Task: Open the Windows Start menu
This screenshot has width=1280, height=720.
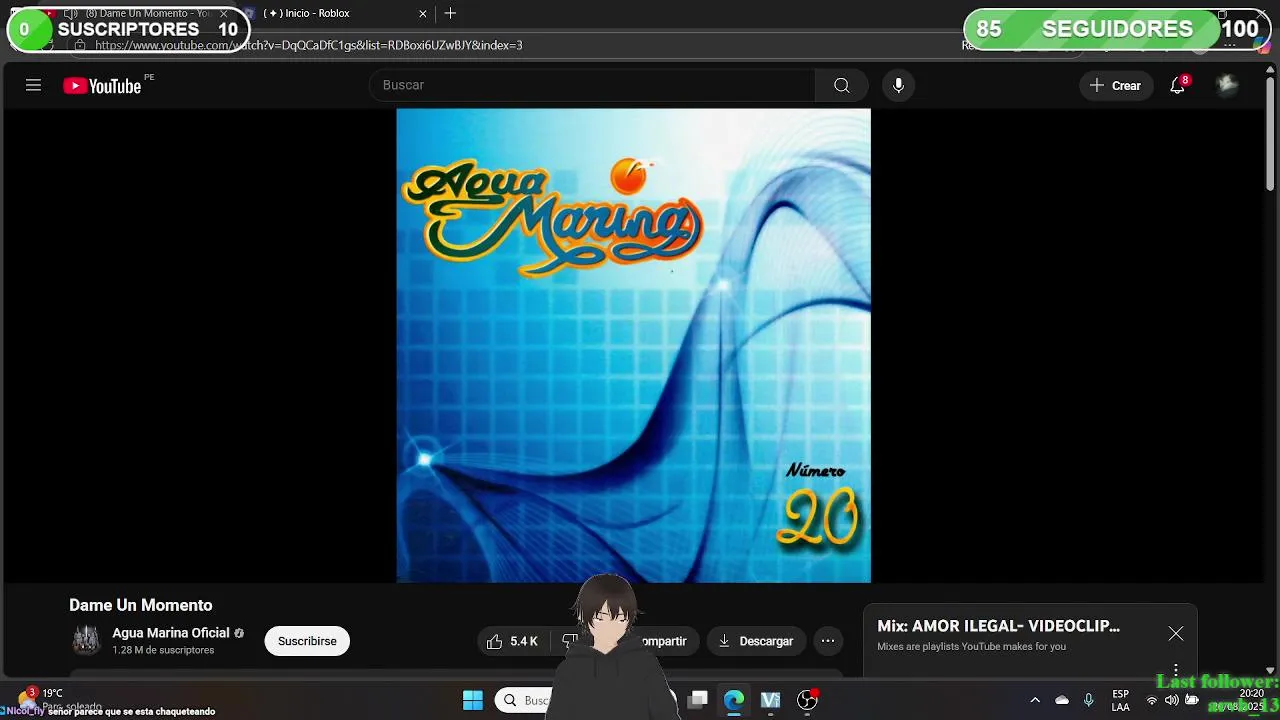Action: (473, 700)
